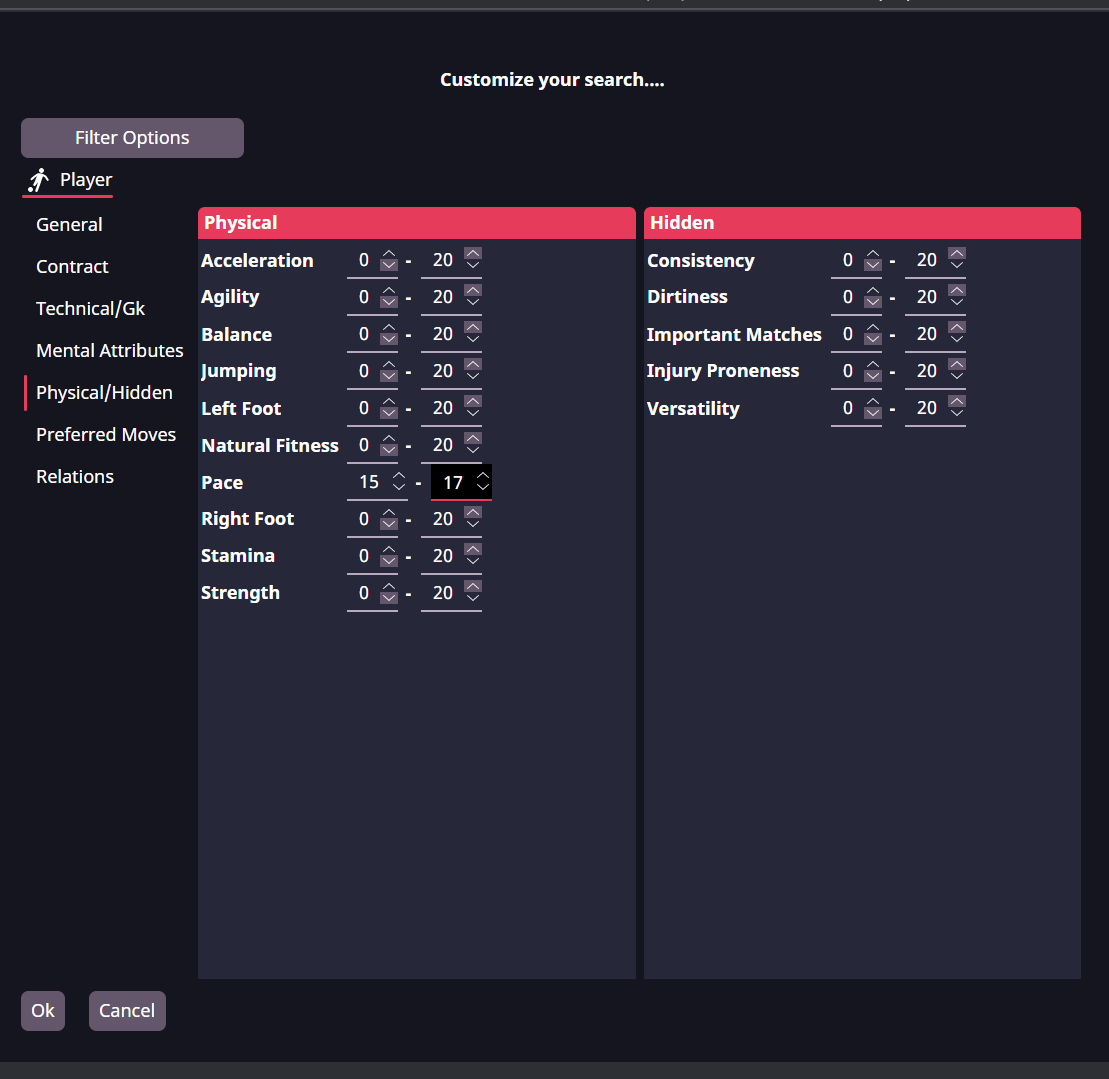Viewport: 1109px width, 1079px height.
Task: Increase Pace maximum value up arrow
Action: (483, 475)
